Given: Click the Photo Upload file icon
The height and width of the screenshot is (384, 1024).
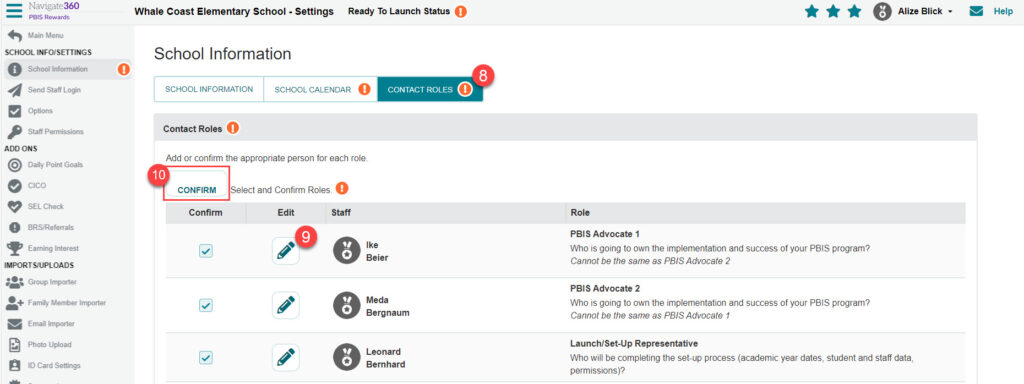Looking at the screenshot, I should click(14, 345).
